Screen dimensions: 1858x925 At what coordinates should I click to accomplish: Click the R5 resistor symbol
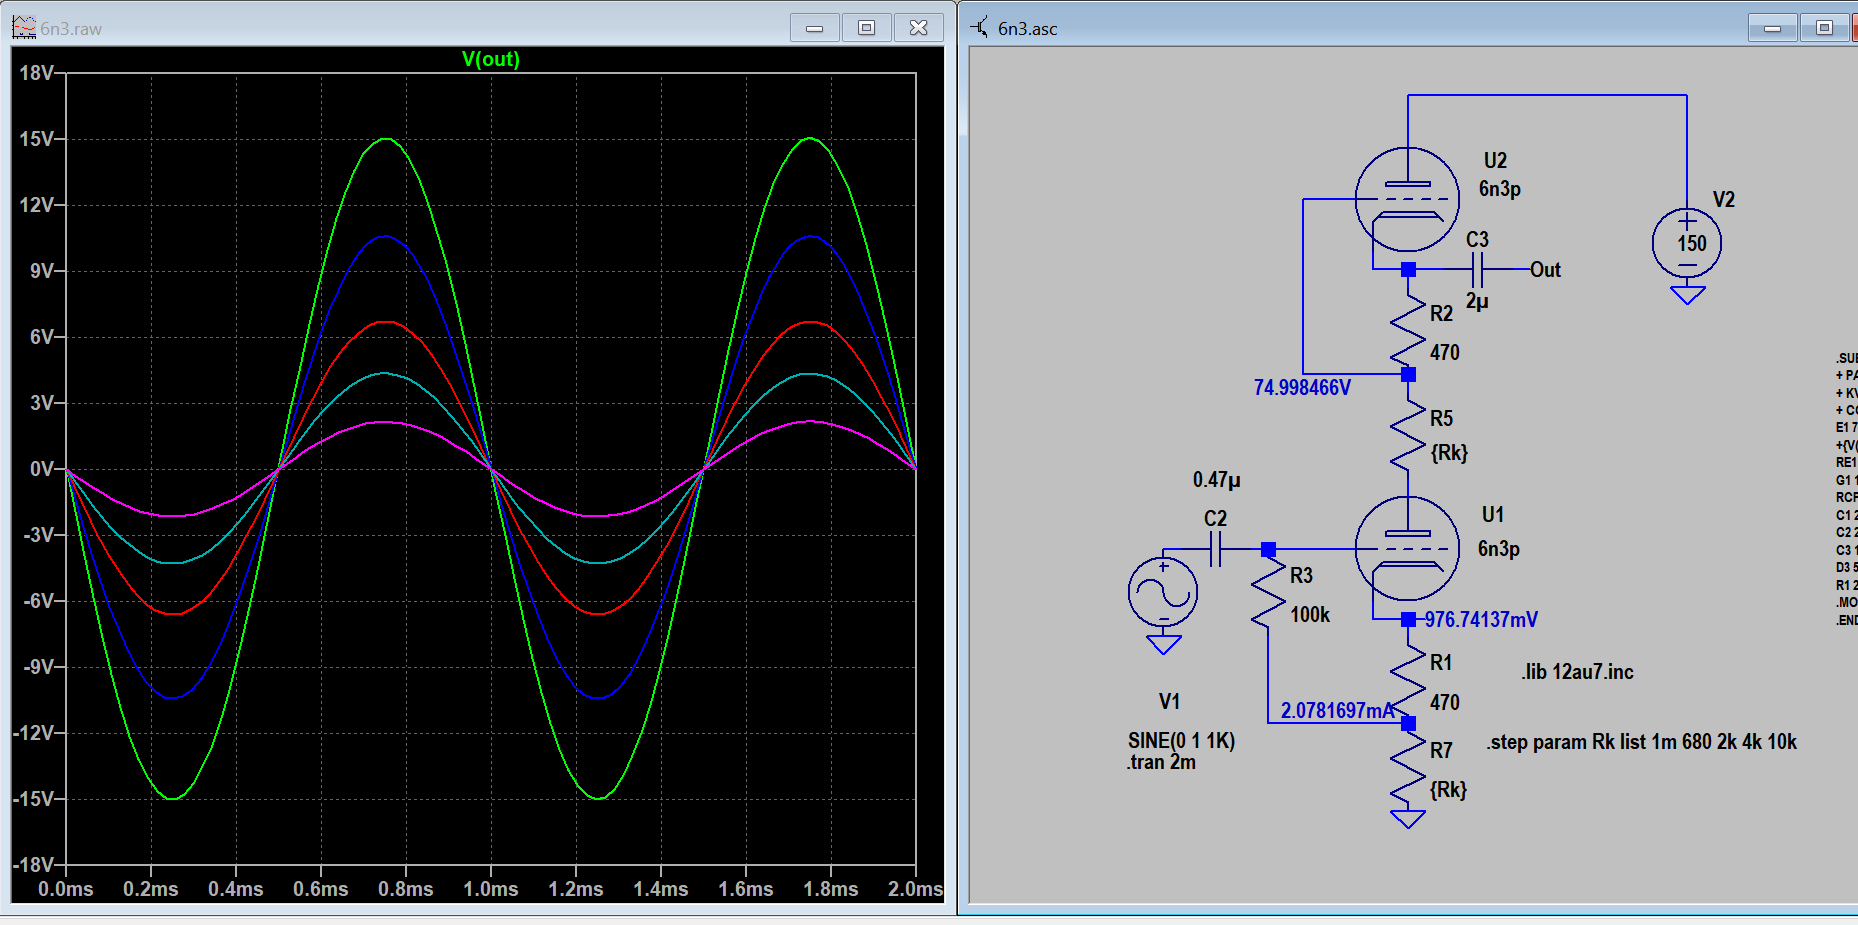1408,436
